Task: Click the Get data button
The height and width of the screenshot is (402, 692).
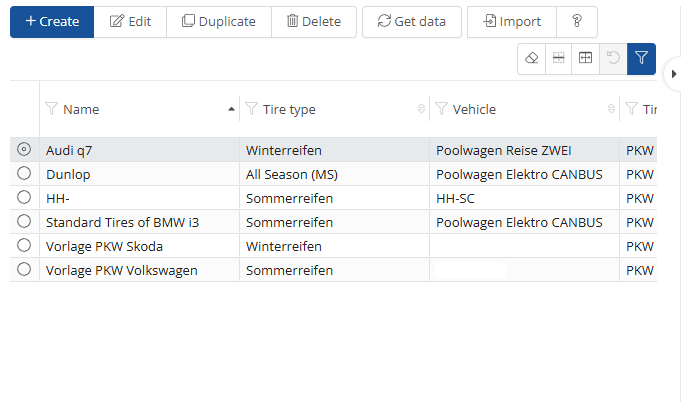Action: (411, 21)
